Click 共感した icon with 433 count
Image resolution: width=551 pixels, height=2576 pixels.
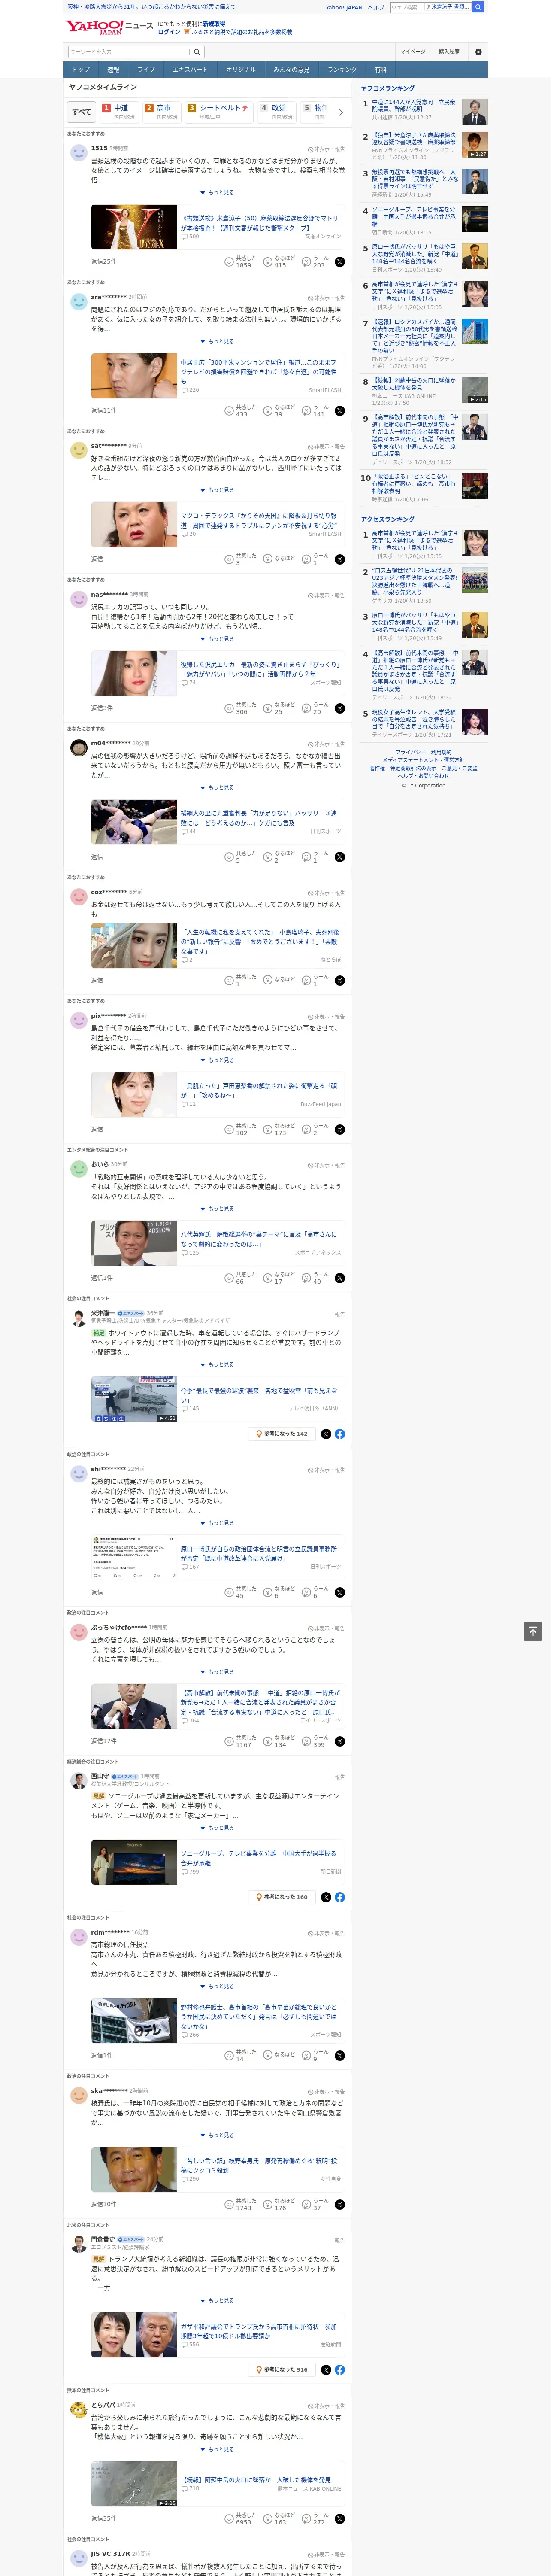coord(229,411)
